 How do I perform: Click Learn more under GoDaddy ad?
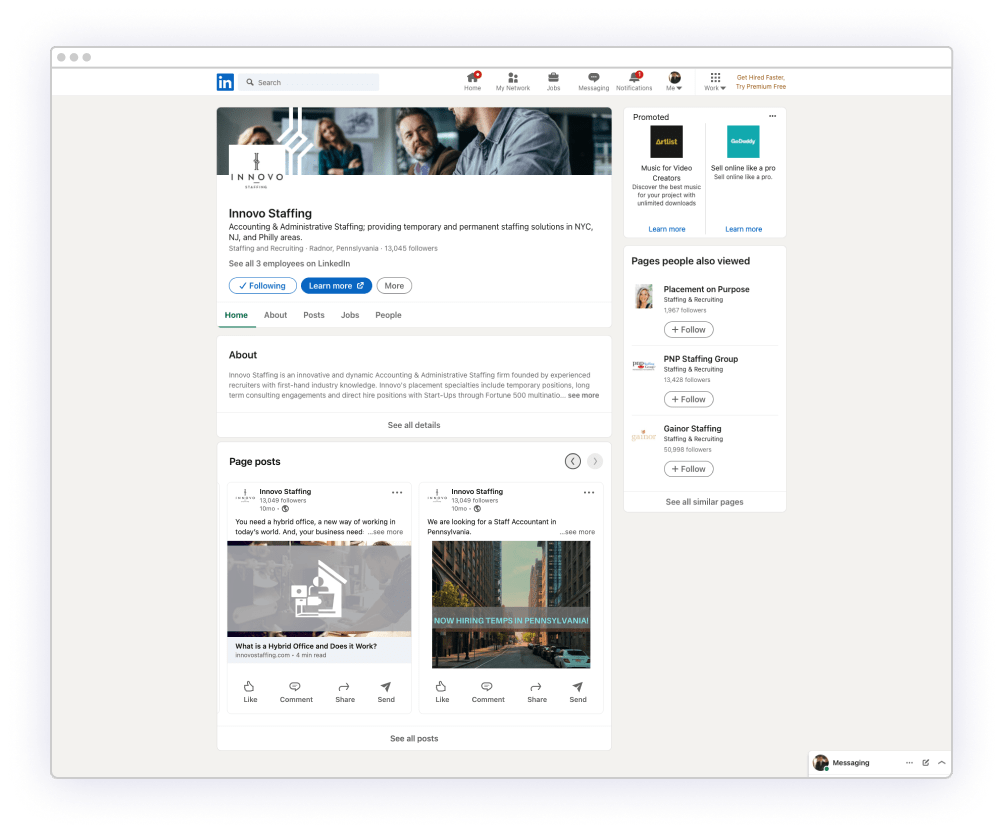point(743,229)
